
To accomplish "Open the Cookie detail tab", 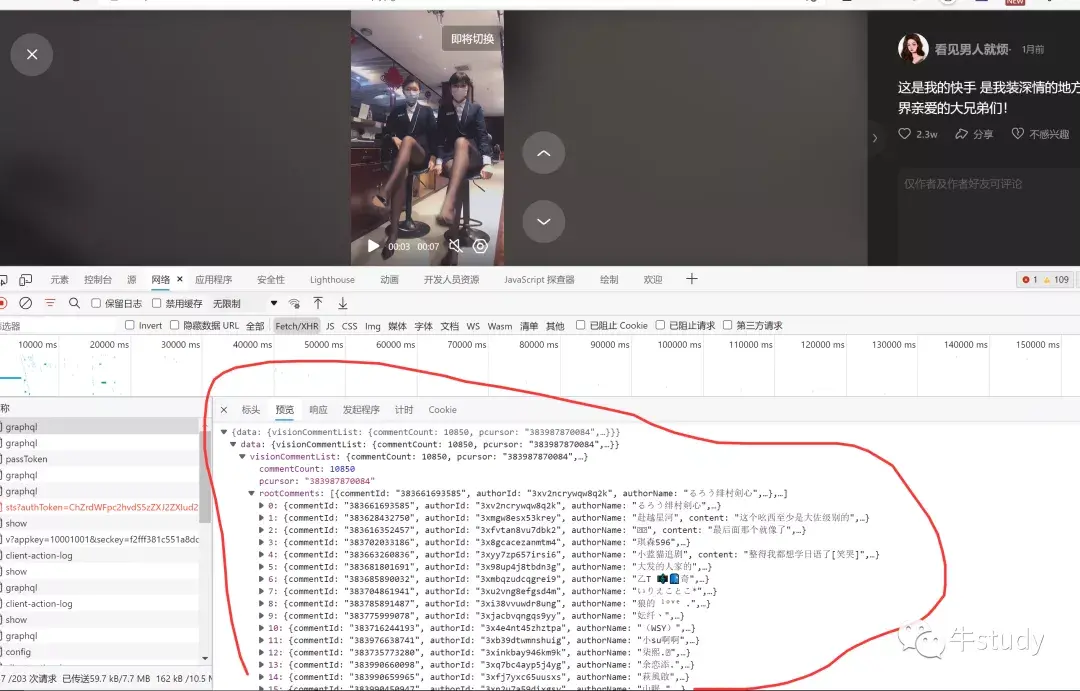I will click(x=442, y=410).
